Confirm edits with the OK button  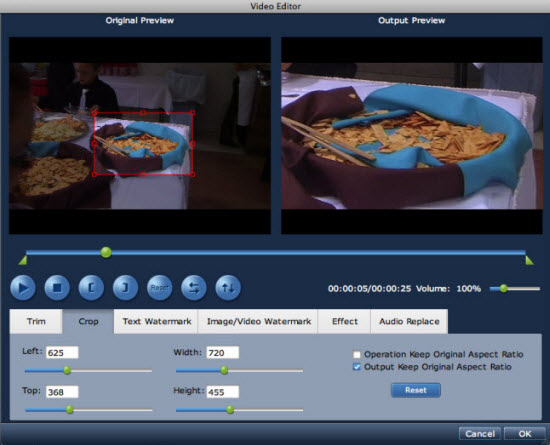(525, 434)
